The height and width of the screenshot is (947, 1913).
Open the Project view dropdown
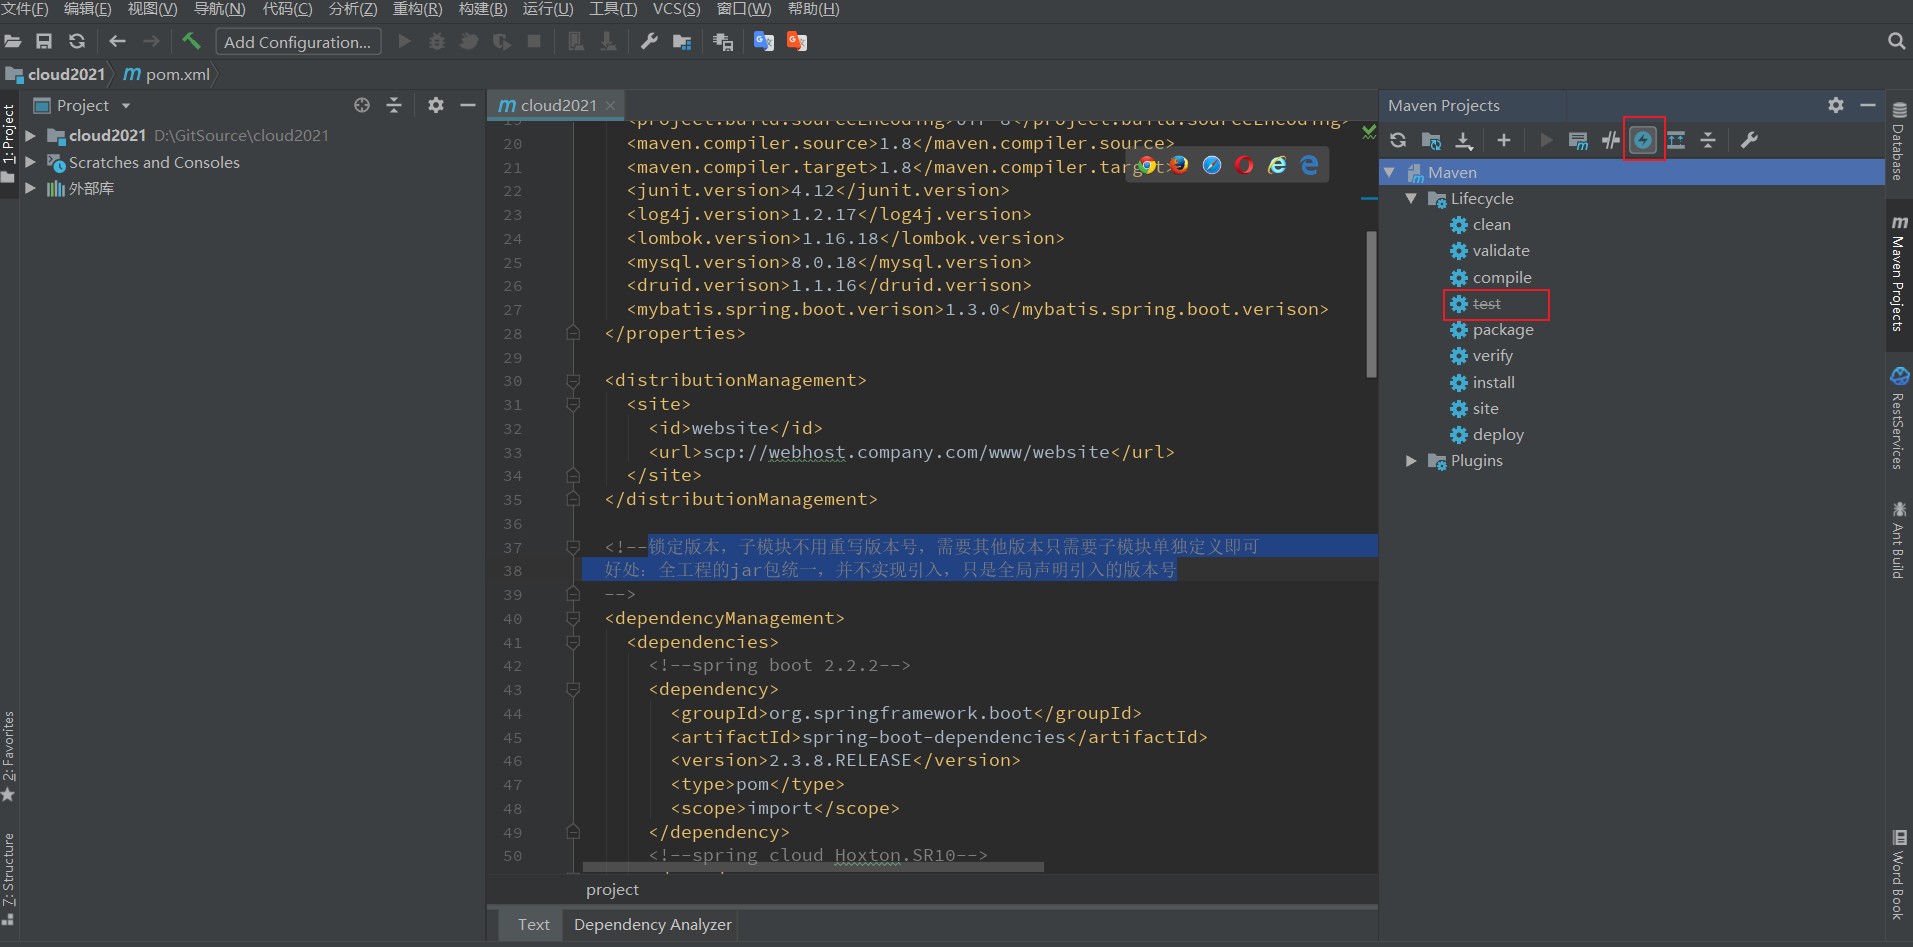[x=126, y=105]
